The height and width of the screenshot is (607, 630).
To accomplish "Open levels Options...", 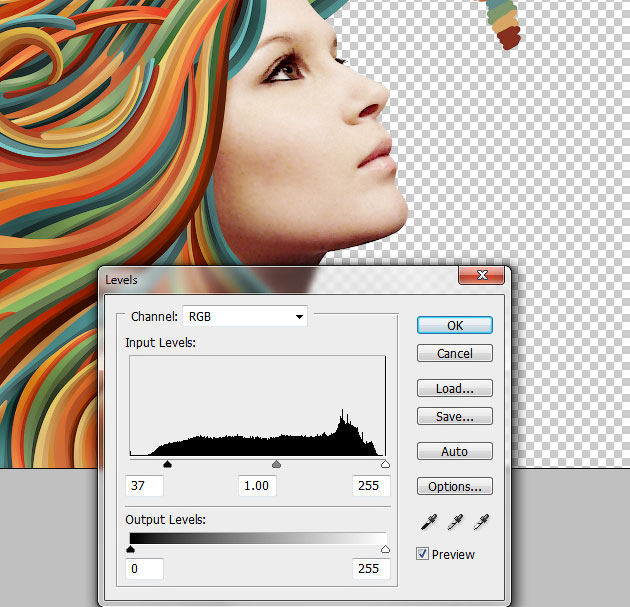I will 455,486.
